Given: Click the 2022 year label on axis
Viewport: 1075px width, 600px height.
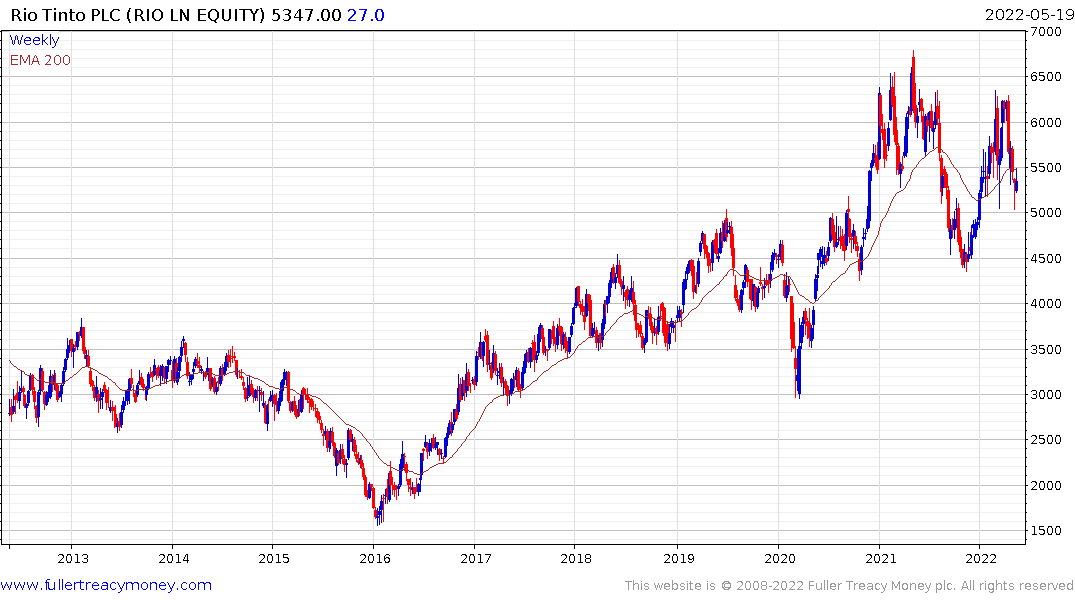Looking at the screenshot, I should (x=981, y=558).
